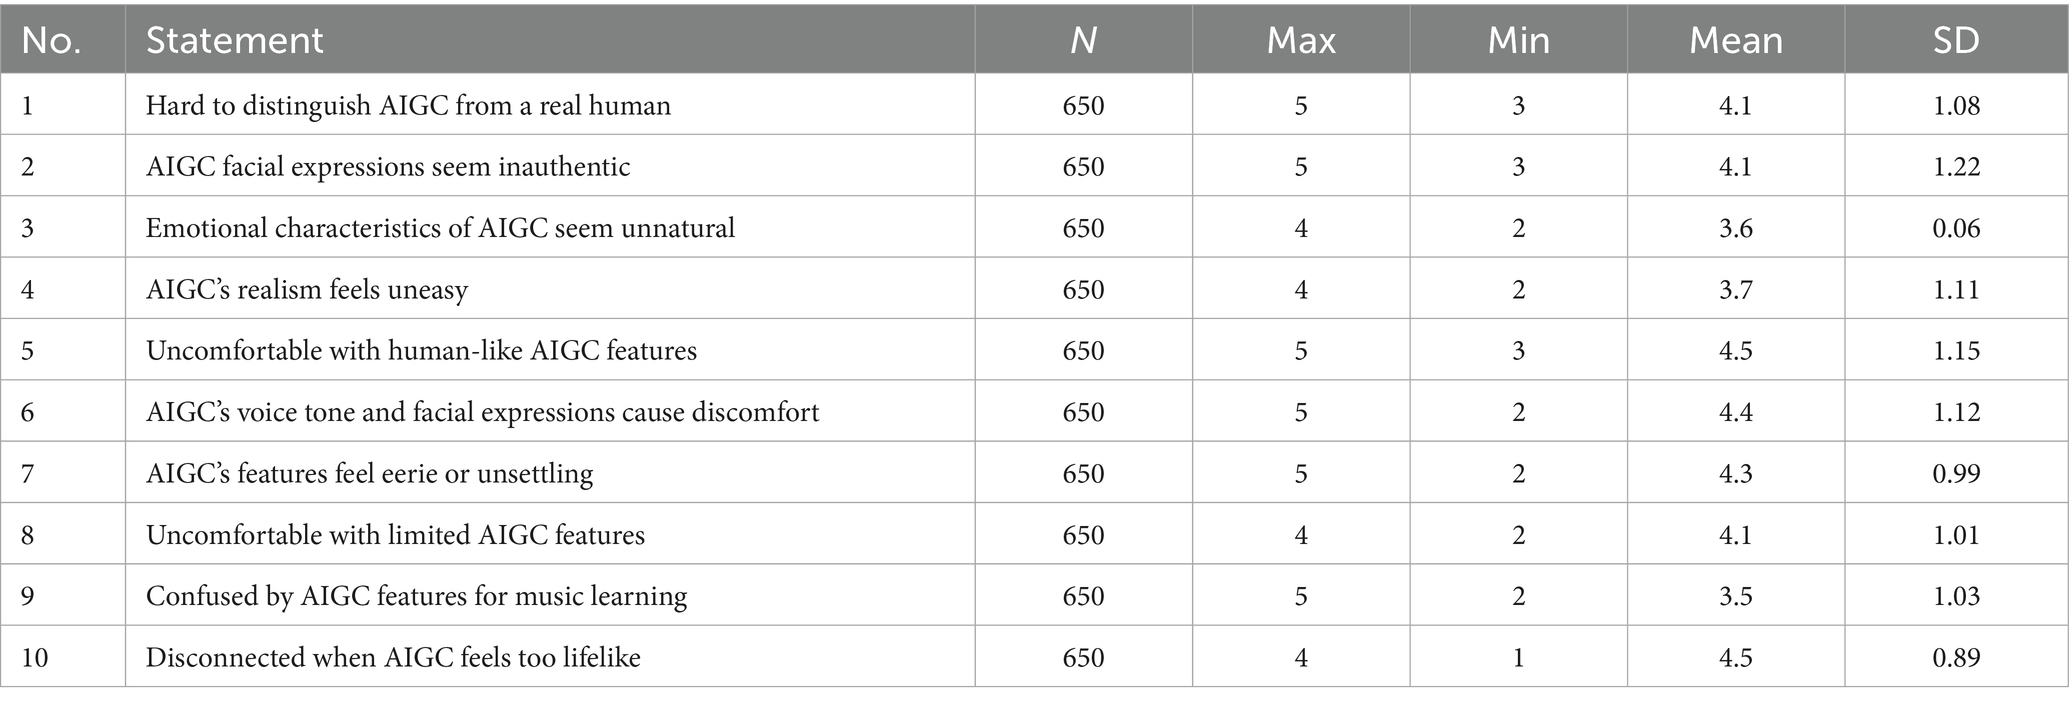Select "AIGC's features feel eerie or unsettling"

pos(369,473)
